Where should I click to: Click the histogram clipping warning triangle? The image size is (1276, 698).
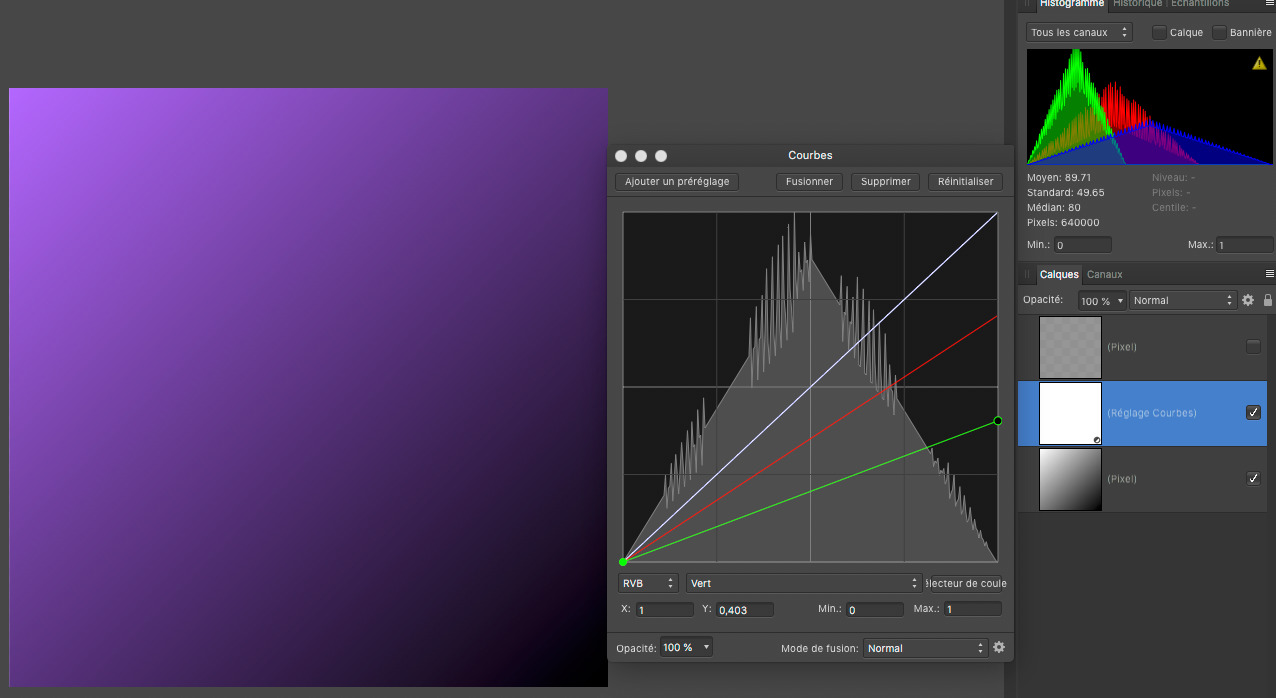click(x=1259, y=63)
